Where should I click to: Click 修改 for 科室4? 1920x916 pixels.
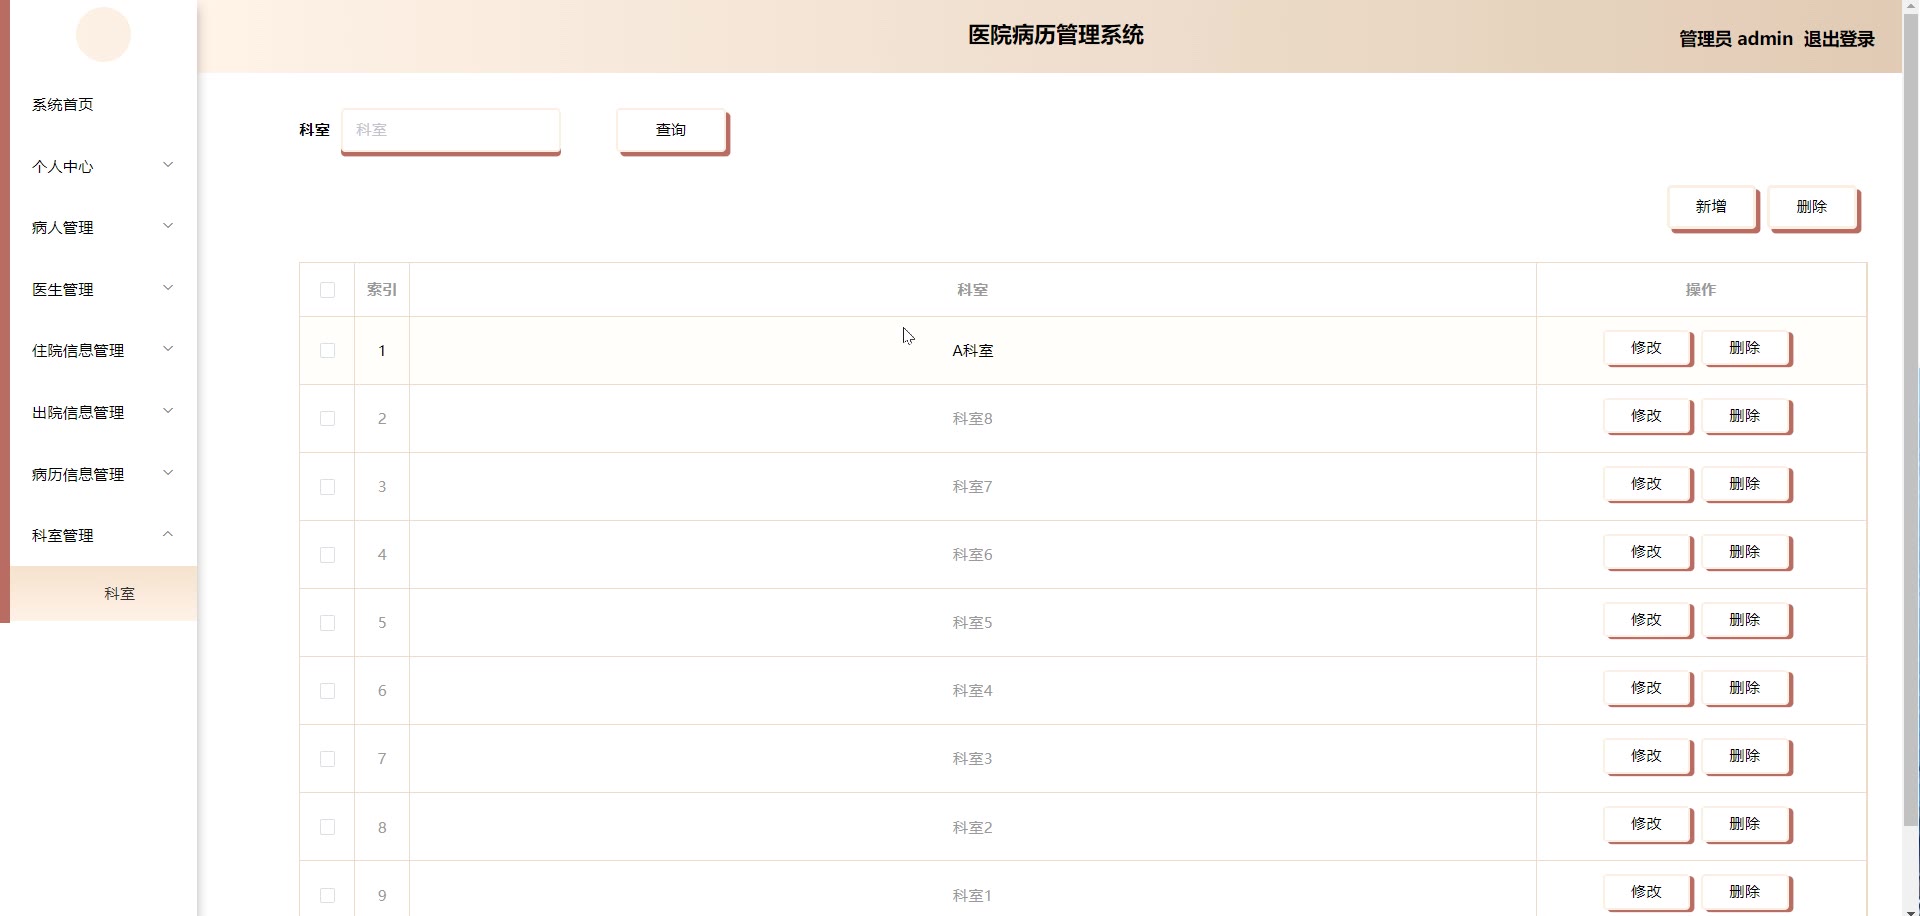click(1647, 688)
